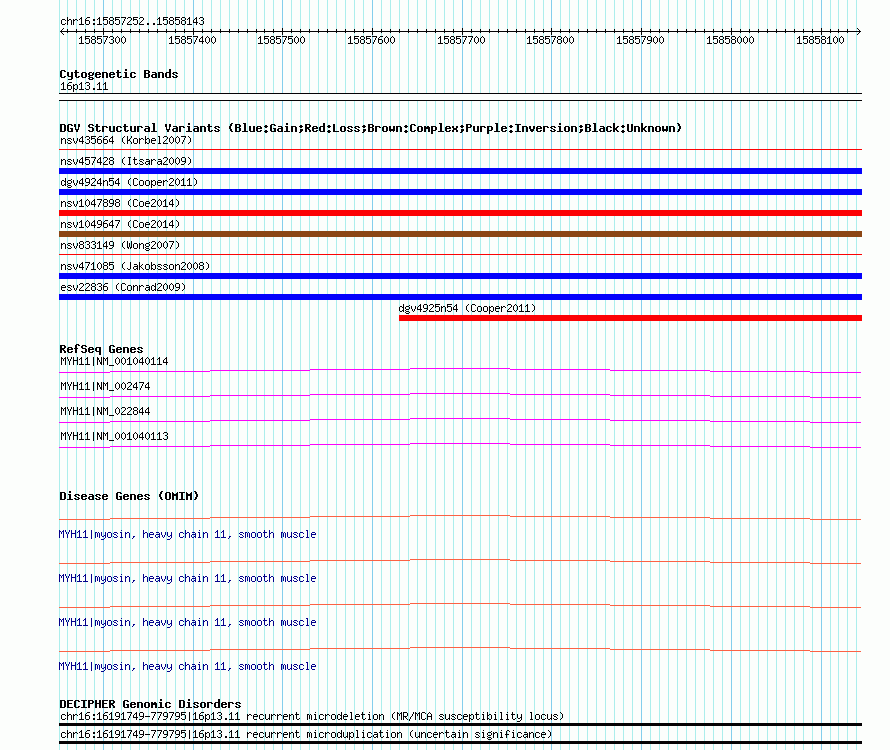Click ruler position 15857300
Viewport: 890px width, 750px height.
click(102, 40)
